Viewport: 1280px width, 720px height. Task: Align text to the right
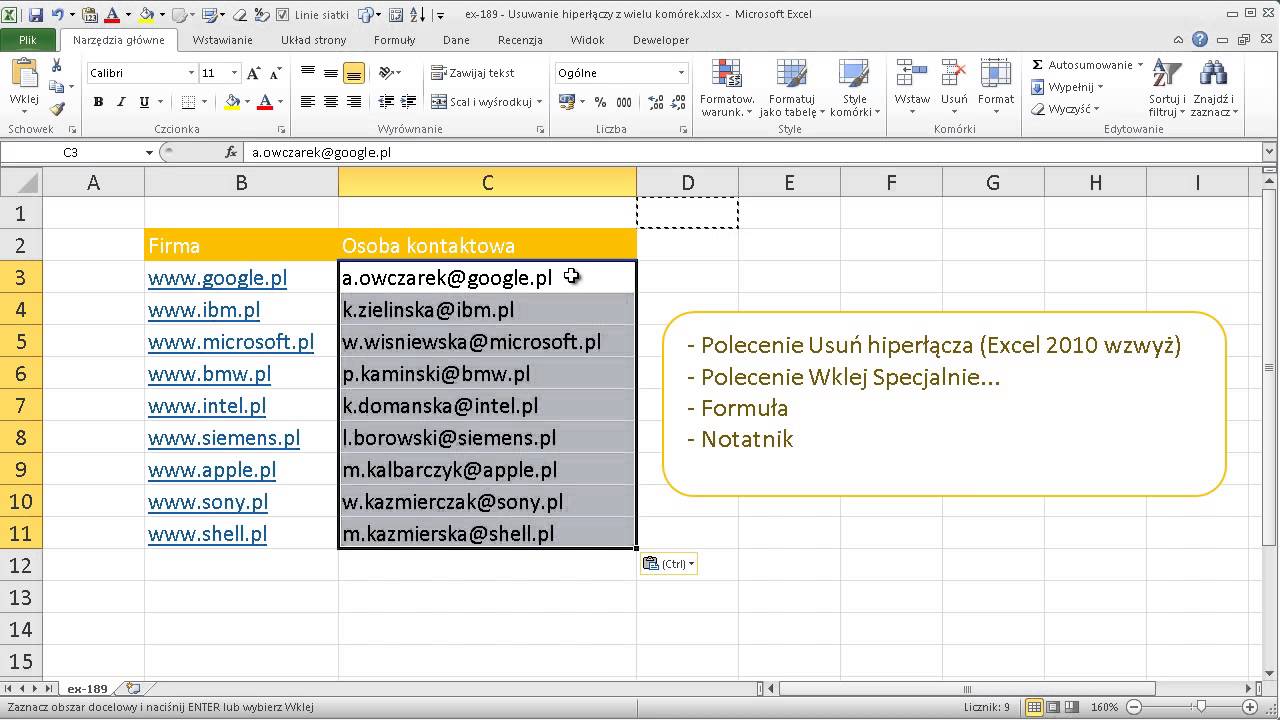(x=353, y=102)
